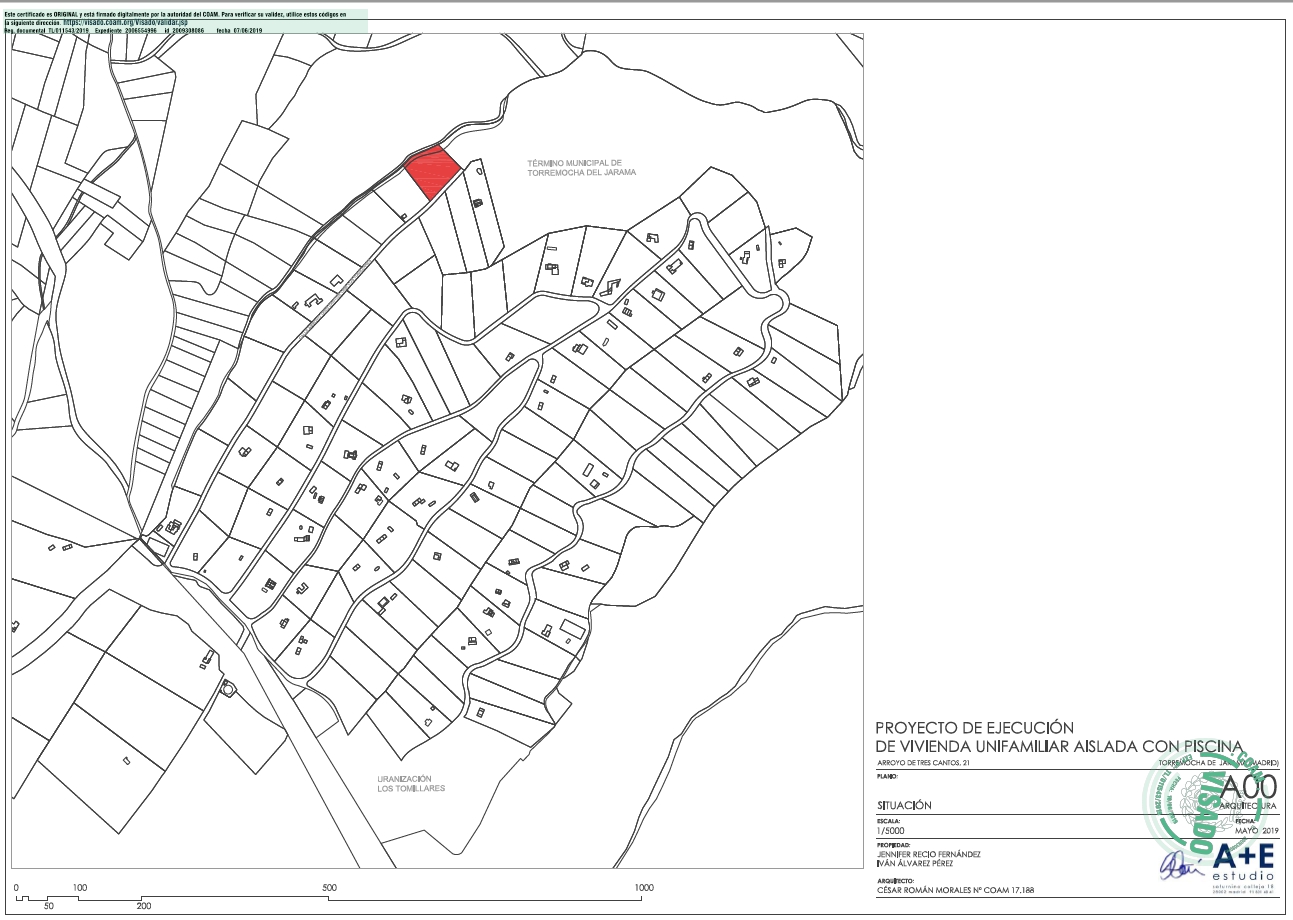Screen dimensions: 1293x920
Task: Select the 'Urbanización Los Tomillares' map label
Action: [x=410, y=783]
